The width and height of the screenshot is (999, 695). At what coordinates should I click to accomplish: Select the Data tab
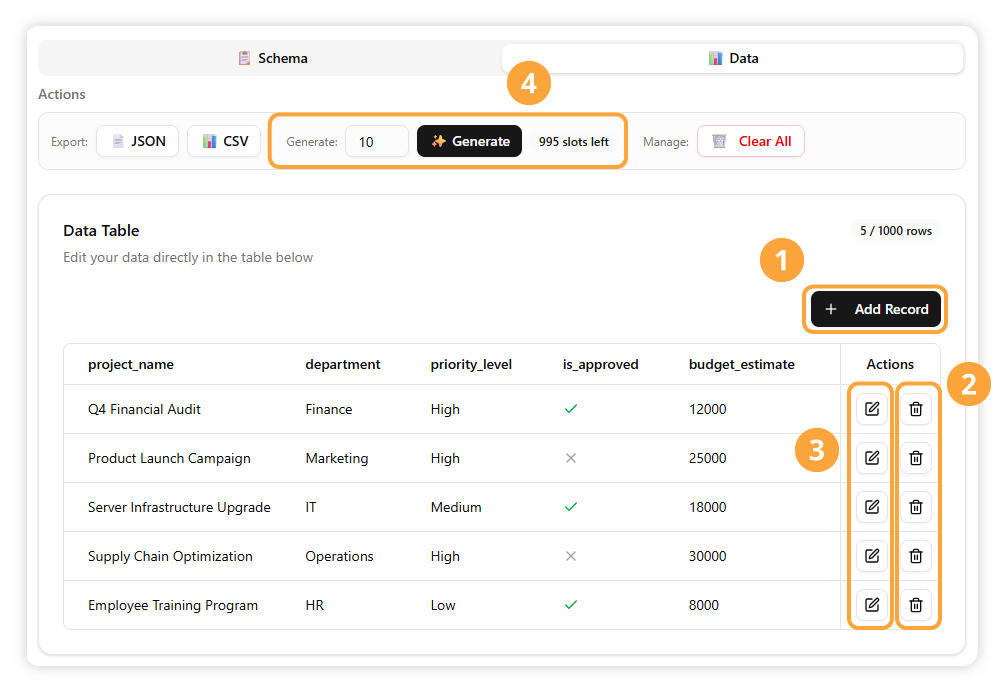(x=732, y=58)
